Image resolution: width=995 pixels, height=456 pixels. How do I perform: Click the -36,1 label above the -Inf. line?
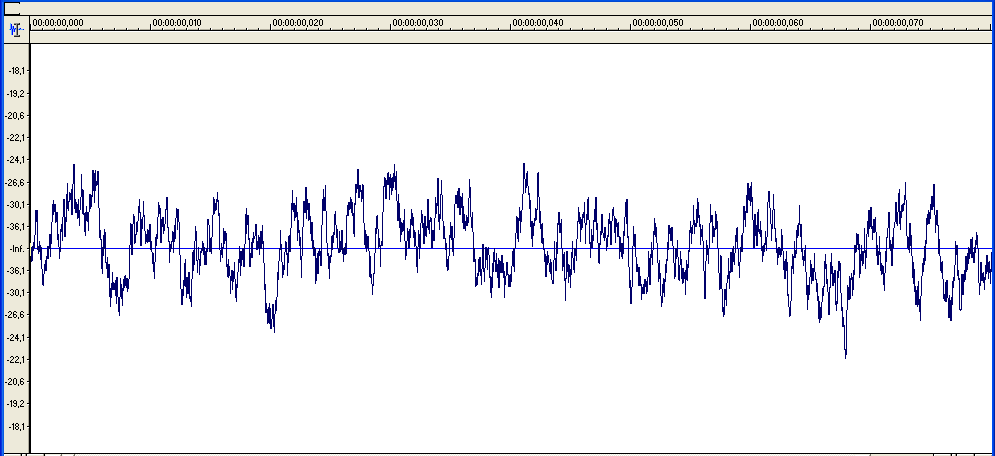17,226
